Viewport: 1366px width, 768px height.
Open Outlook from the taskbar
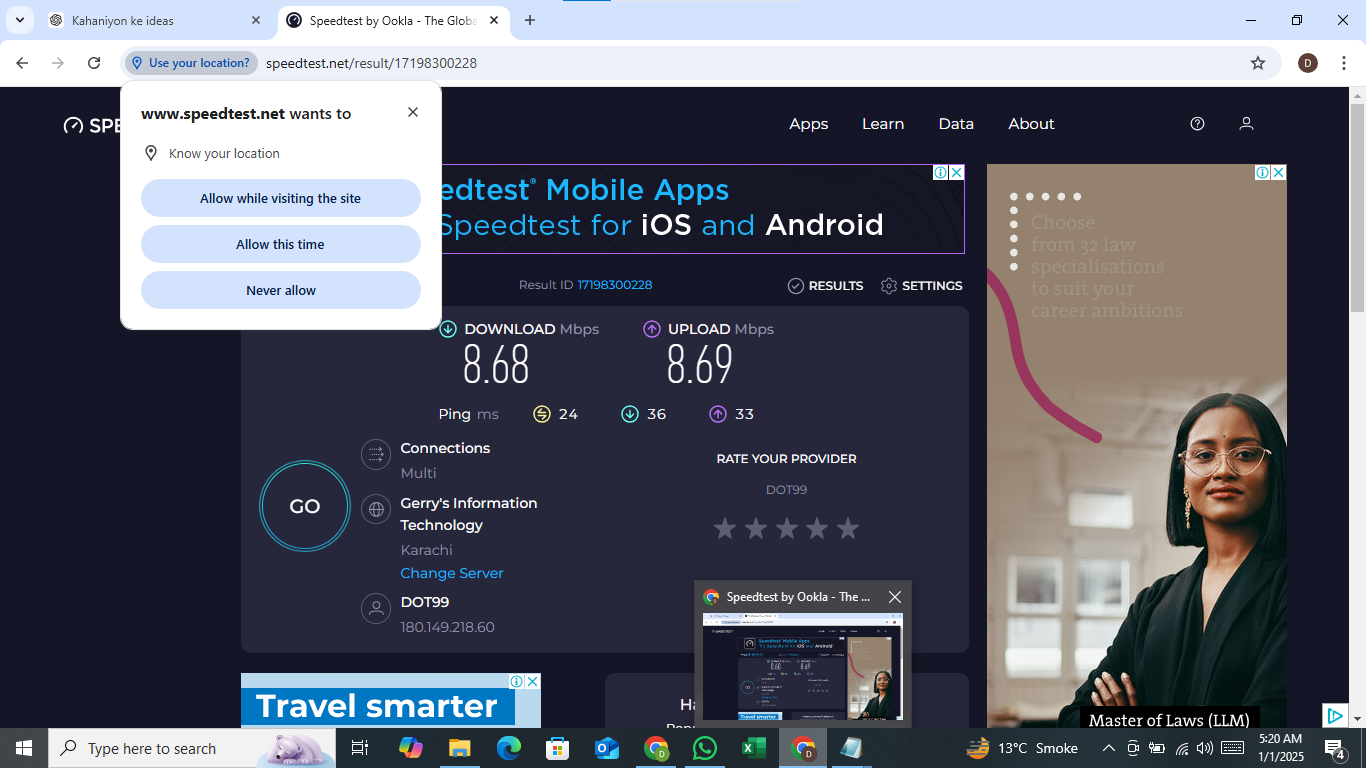(x=606, y=748)
